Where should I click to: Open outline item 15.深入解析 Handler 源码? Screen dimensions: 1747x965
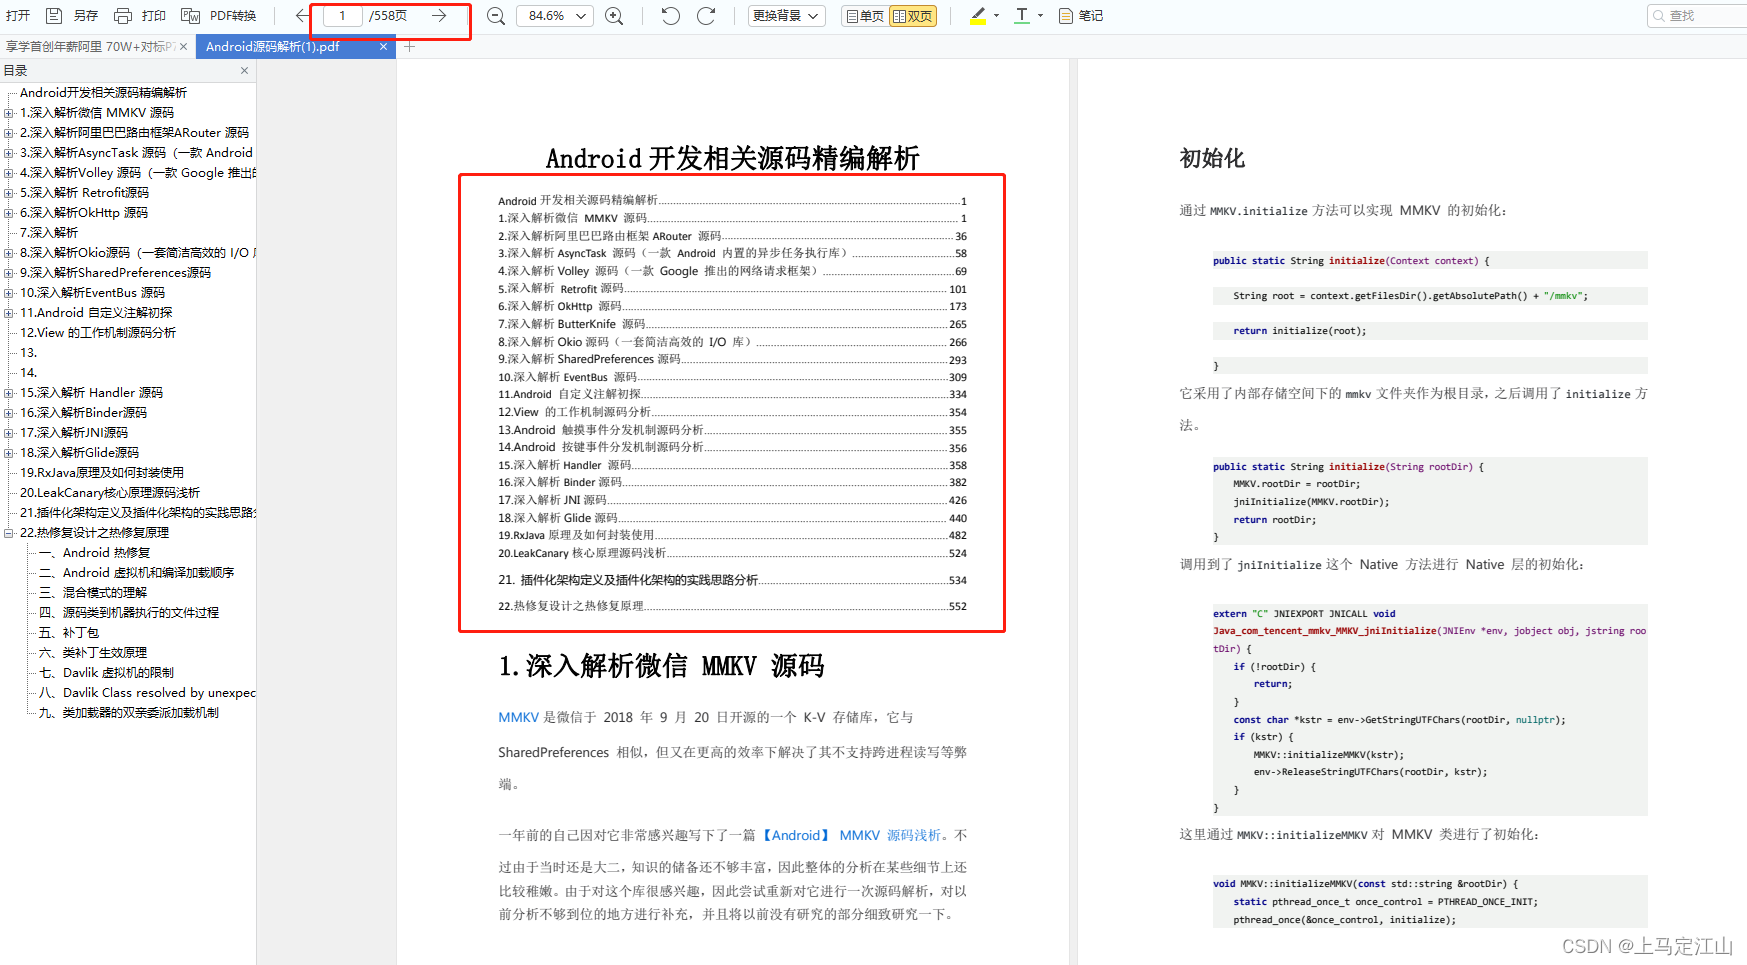click(91, 393)
